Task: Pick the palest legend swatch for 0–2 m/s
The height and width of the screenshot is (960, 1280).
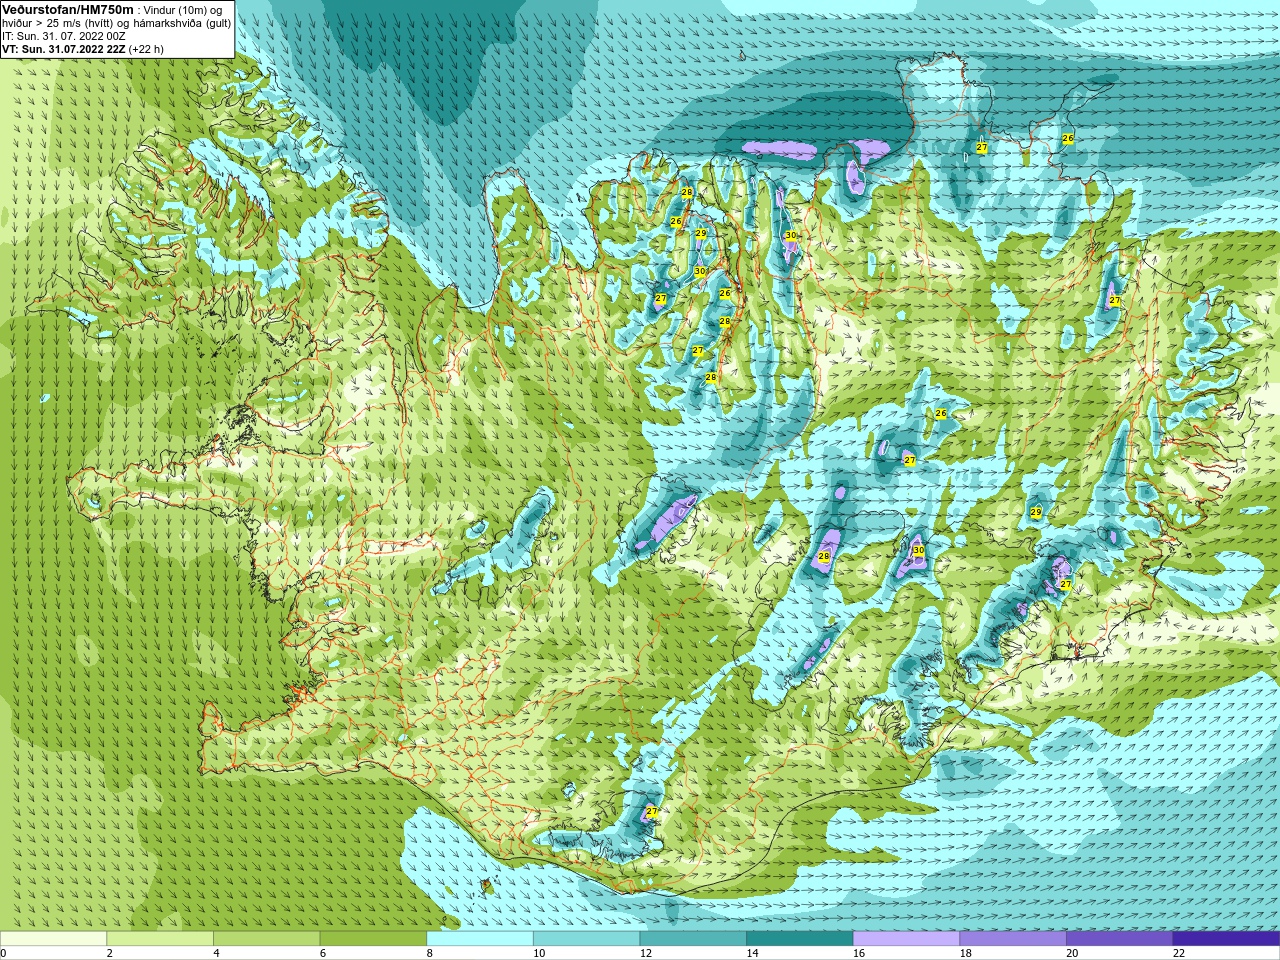Action: 53,938
